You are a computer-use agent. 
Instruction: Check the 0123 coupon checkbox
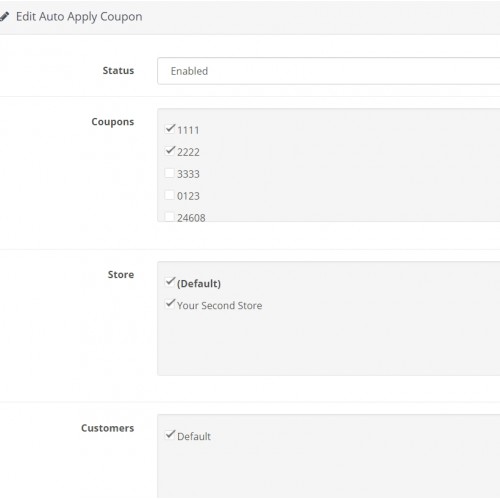[x=170, y=195]
